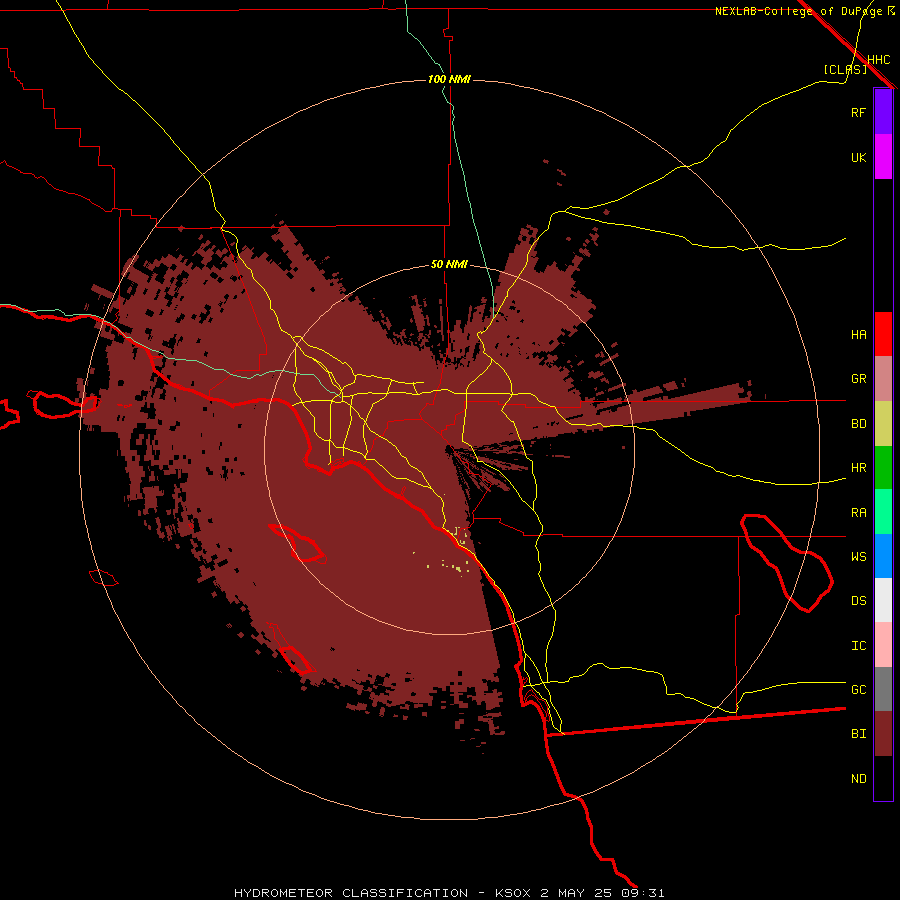Select the GR pinkish legend swatch

[883, 379]
